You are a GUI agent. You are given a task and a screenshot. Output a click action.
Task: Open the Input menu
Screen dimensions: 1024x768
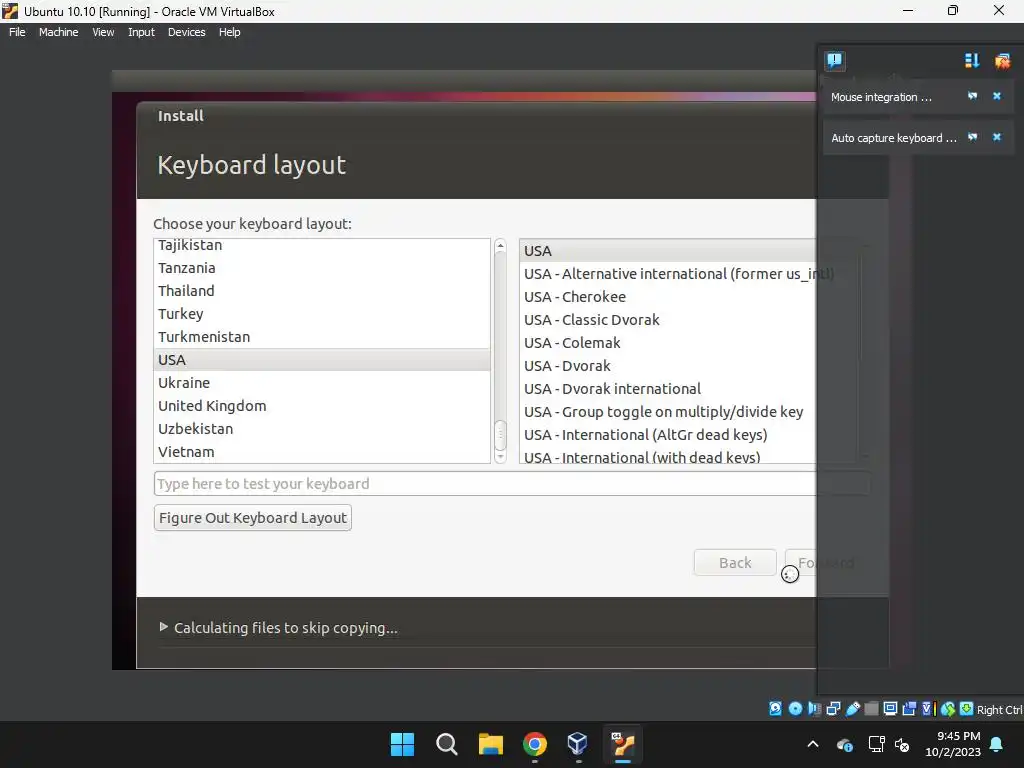point(141,32)
